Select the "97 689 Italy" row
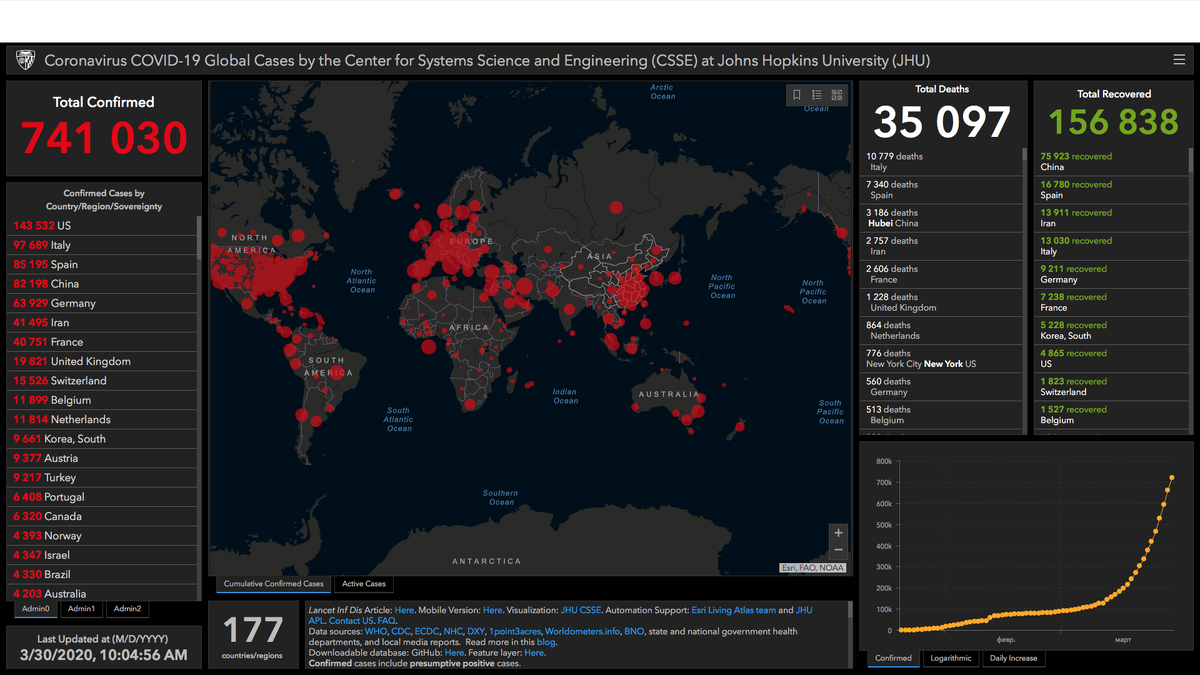 103,245
